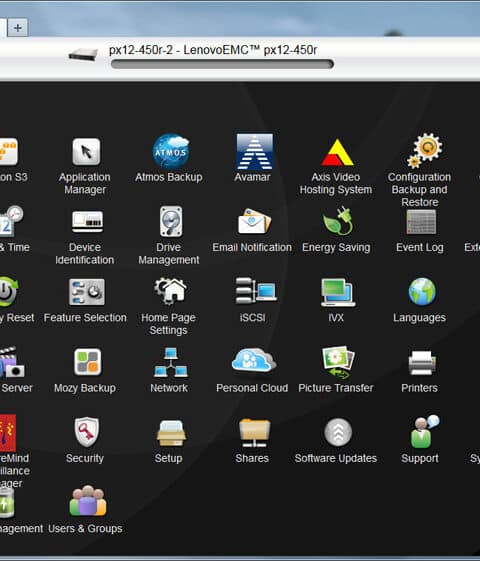480x561 pixels.
Task: Open Date & Time settings
Action: (x=10, y=221)
